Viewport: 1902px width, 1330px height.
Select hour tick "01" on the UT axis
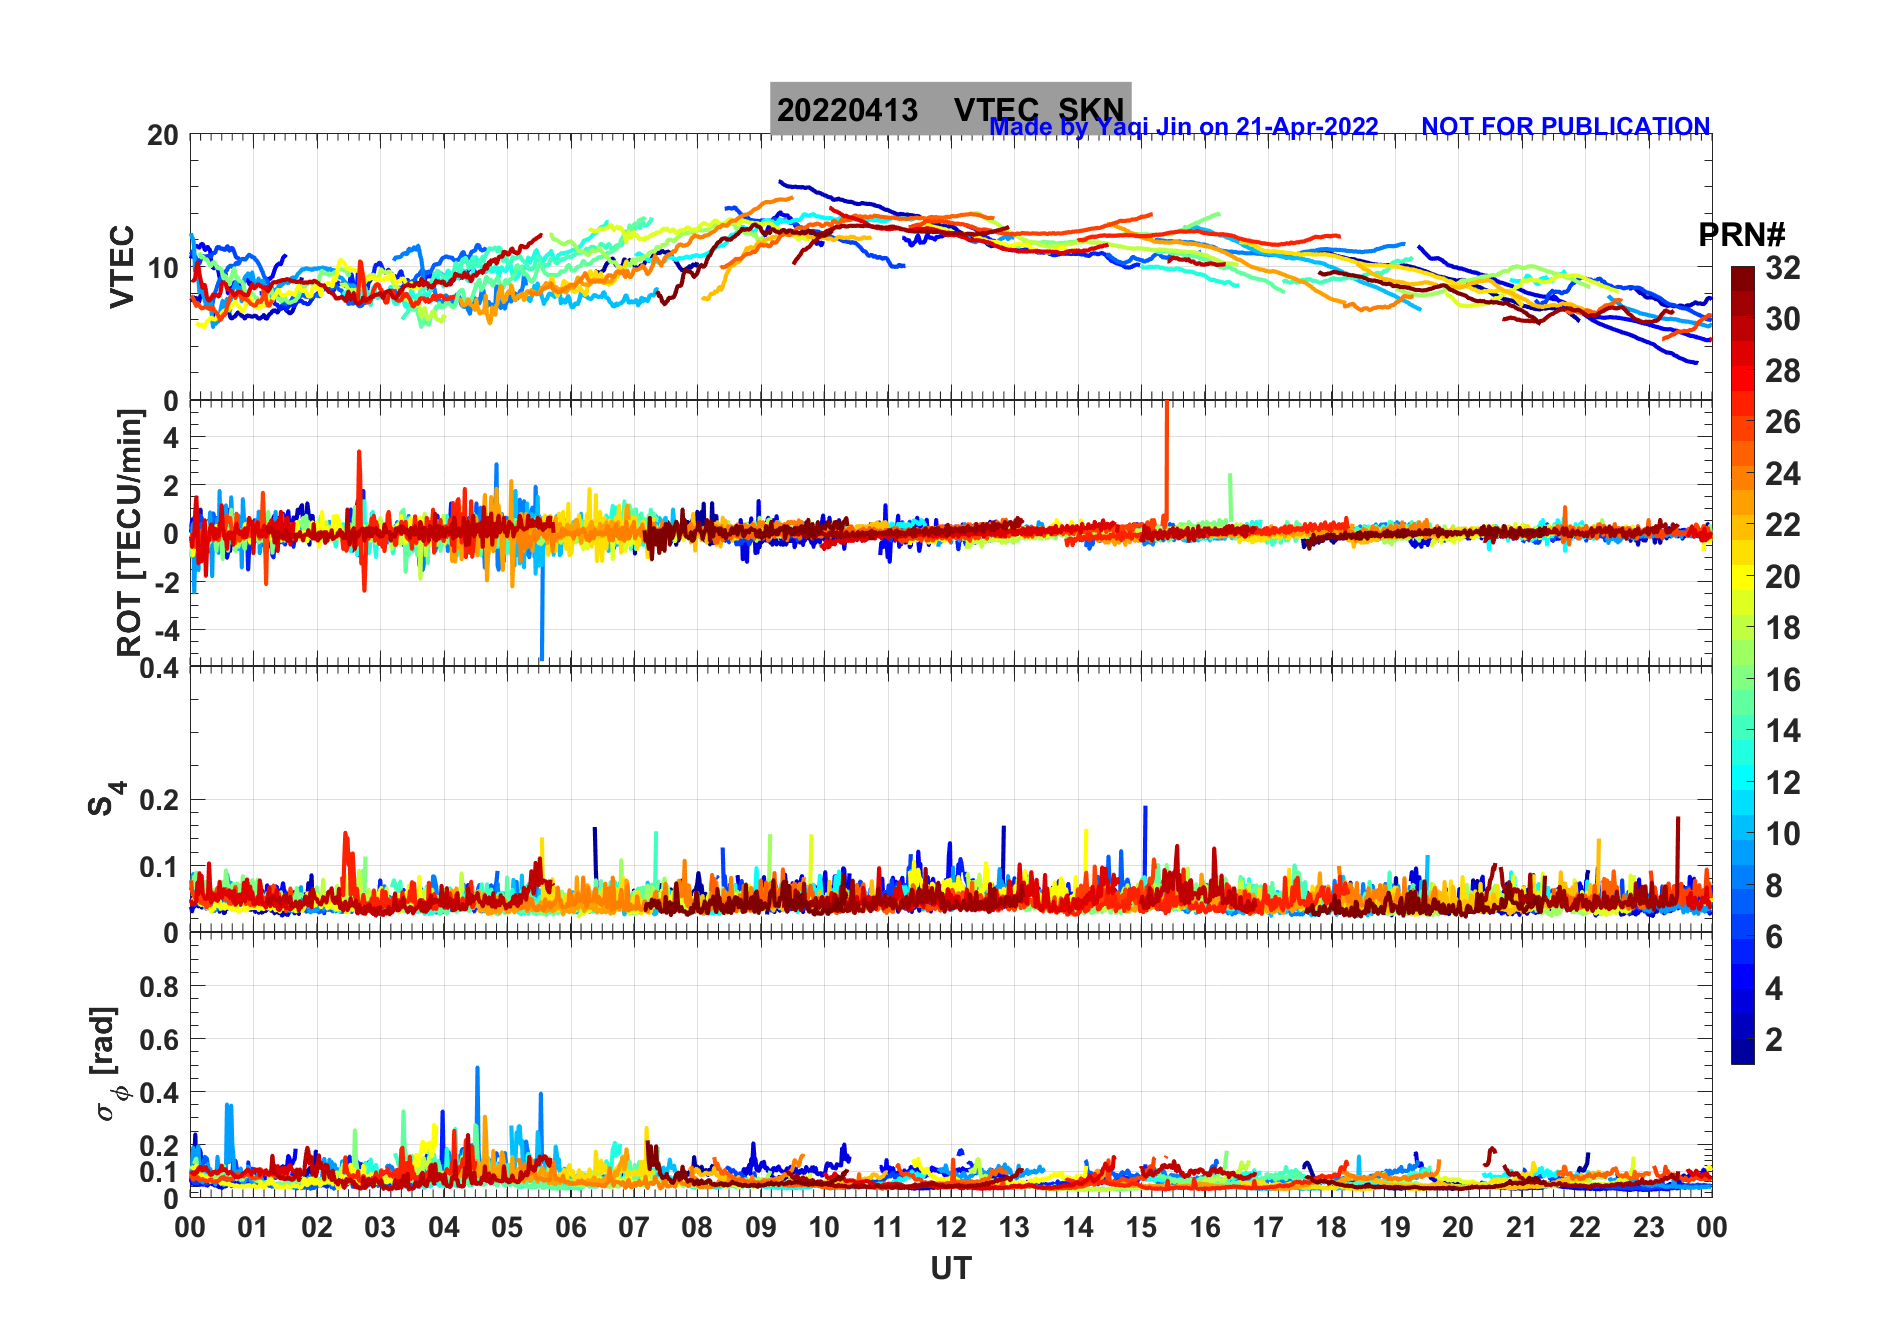tap(253, 1228)
